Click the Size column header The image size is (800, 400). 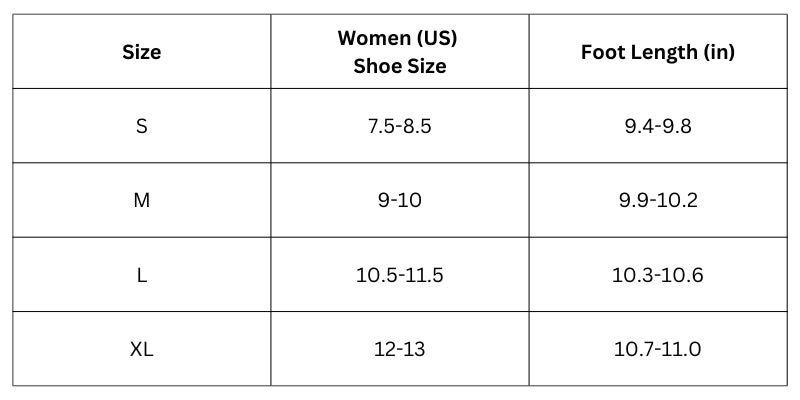coord(141,52)
